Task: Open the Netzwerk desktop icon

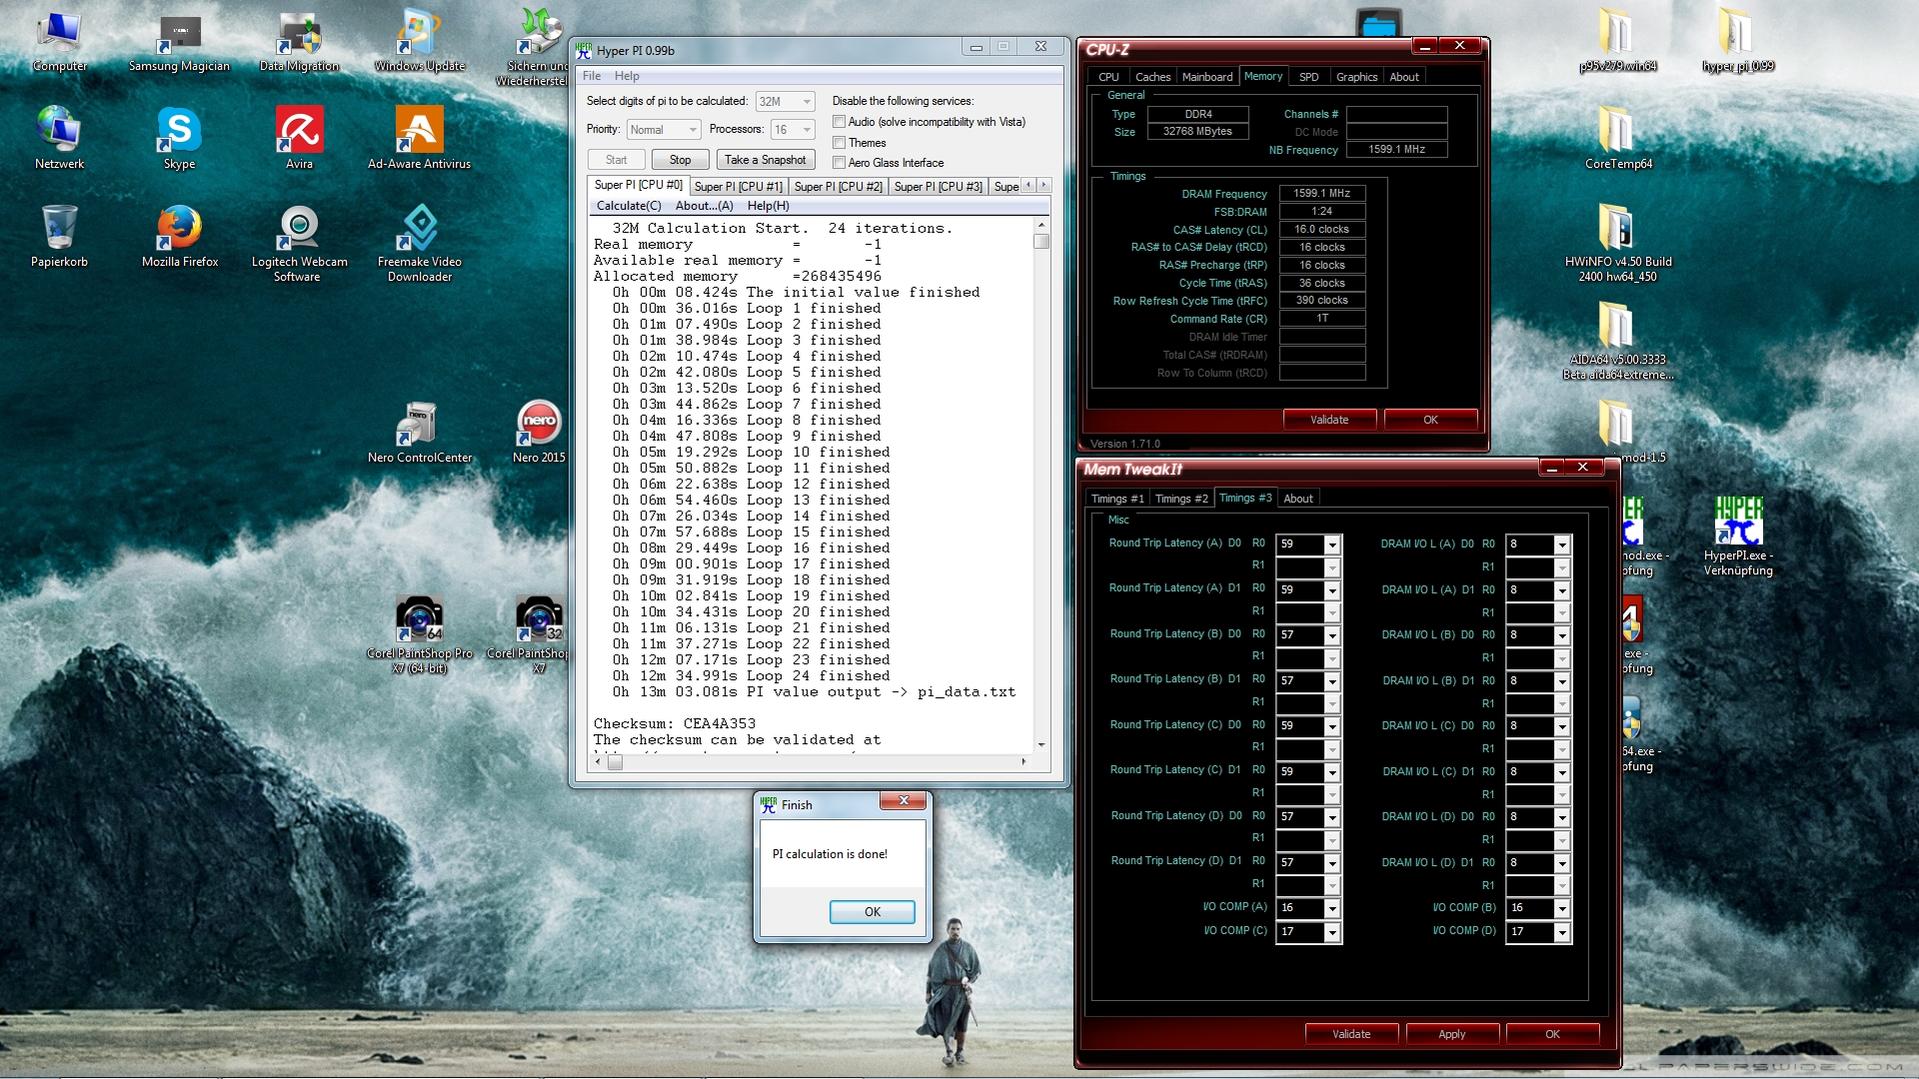Action: point(59,138)
